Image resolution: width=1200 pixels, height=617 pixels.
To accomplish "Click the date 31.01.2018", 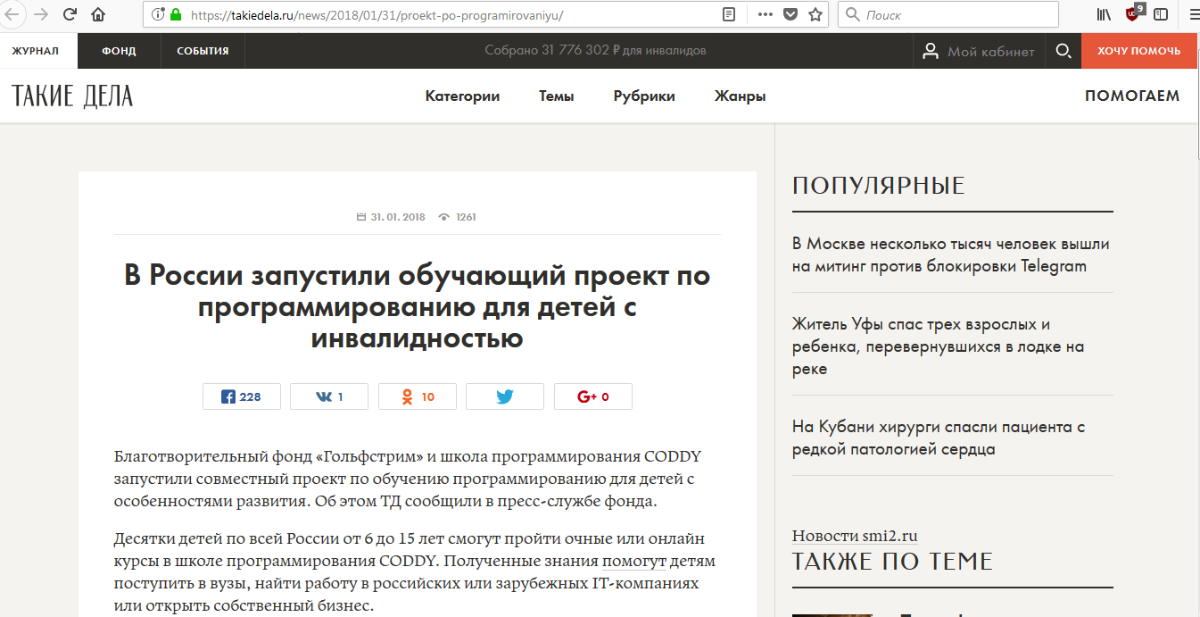I will pyautogui.click(x=398, y=216).
